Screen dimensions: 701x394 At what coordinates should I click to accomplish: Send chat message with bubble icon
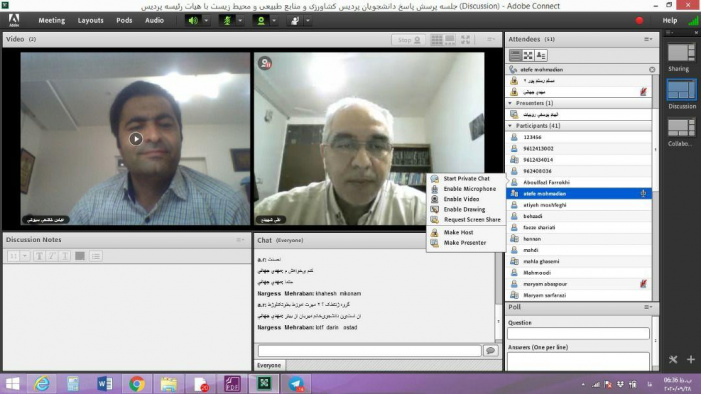pos(490,351)
